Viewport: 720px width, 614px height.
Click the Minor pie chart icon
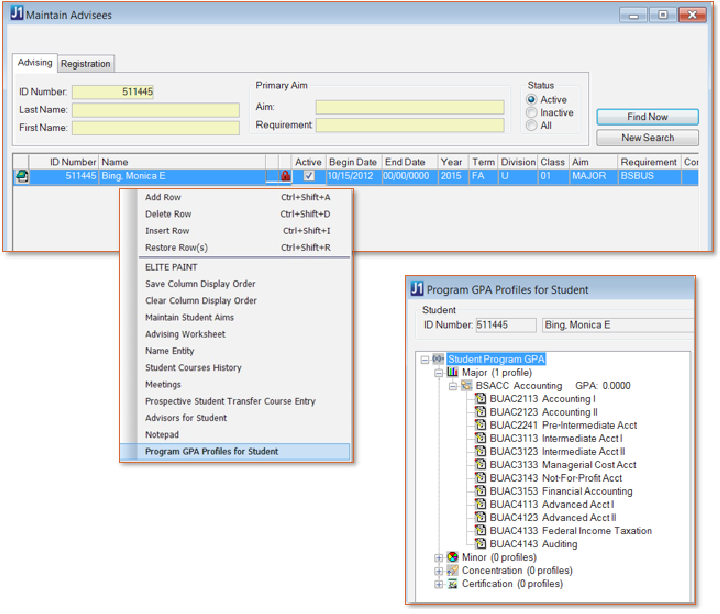click(x=452, y=557)
